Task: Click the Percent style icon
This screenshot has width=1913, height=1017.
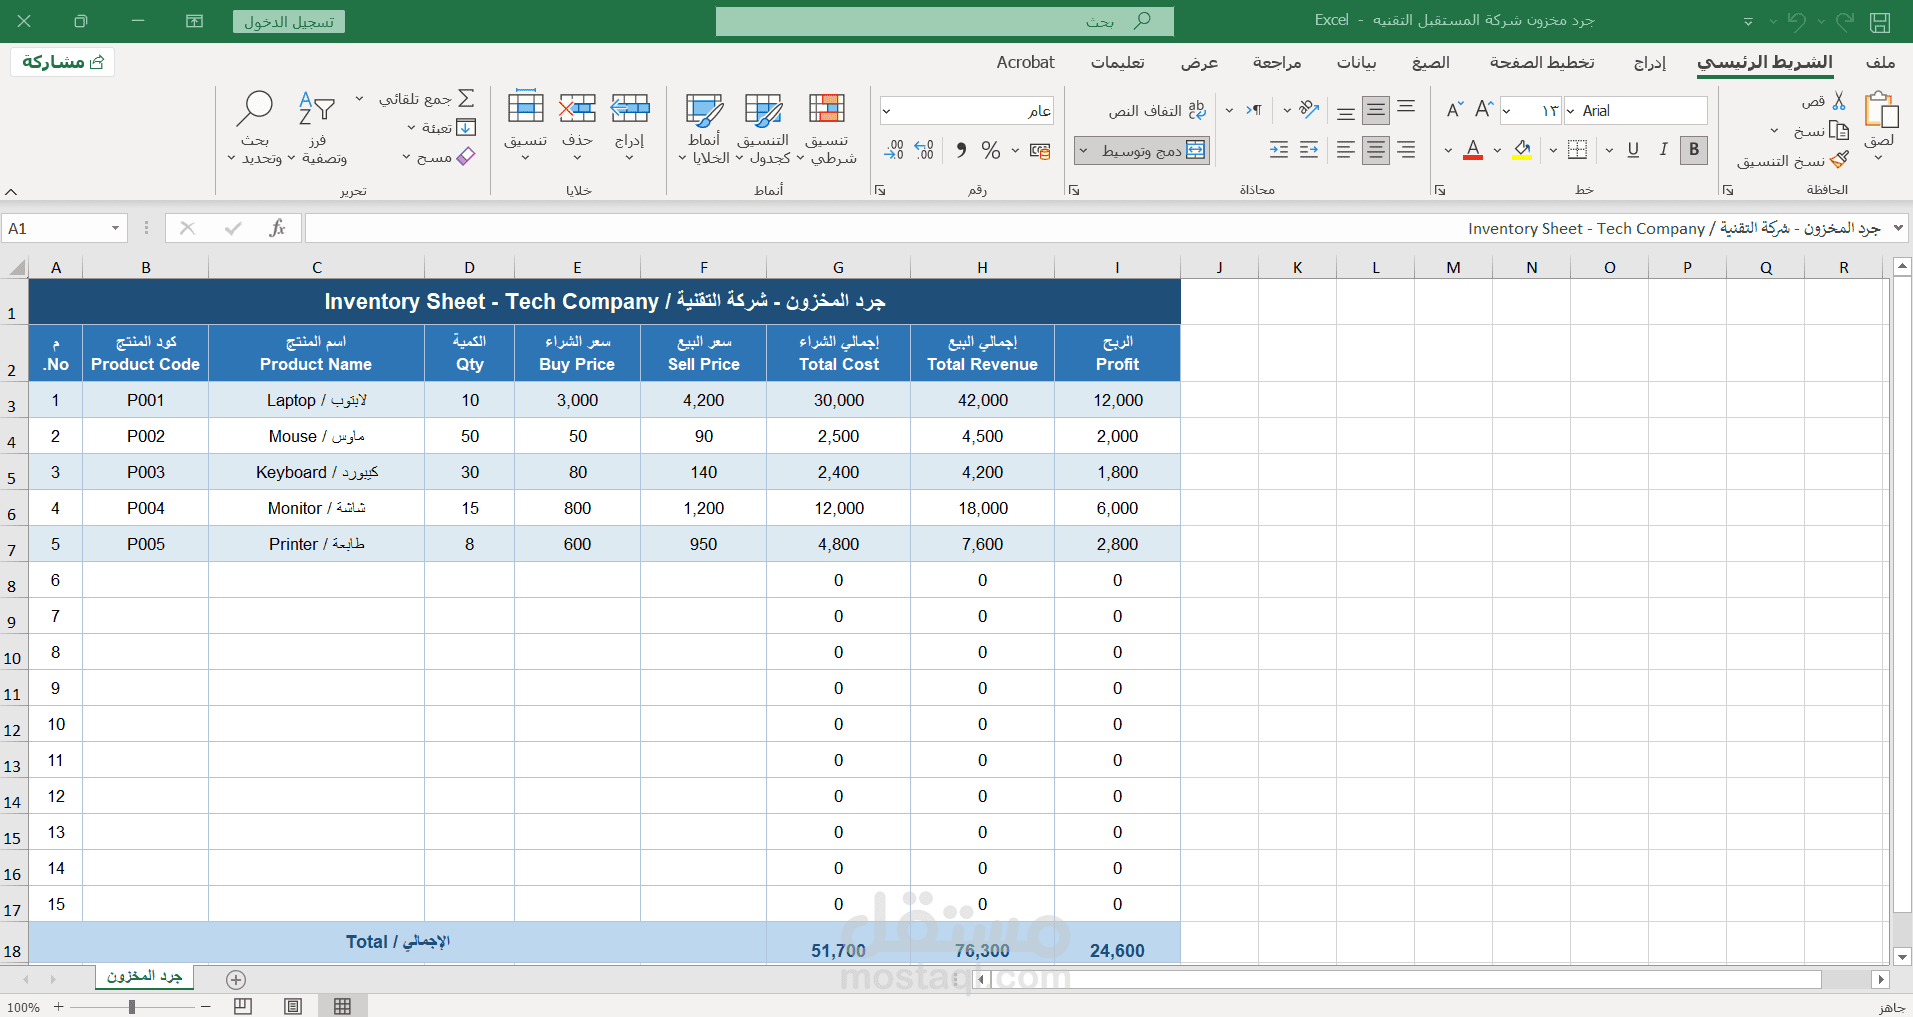Action: click(991, 150)
